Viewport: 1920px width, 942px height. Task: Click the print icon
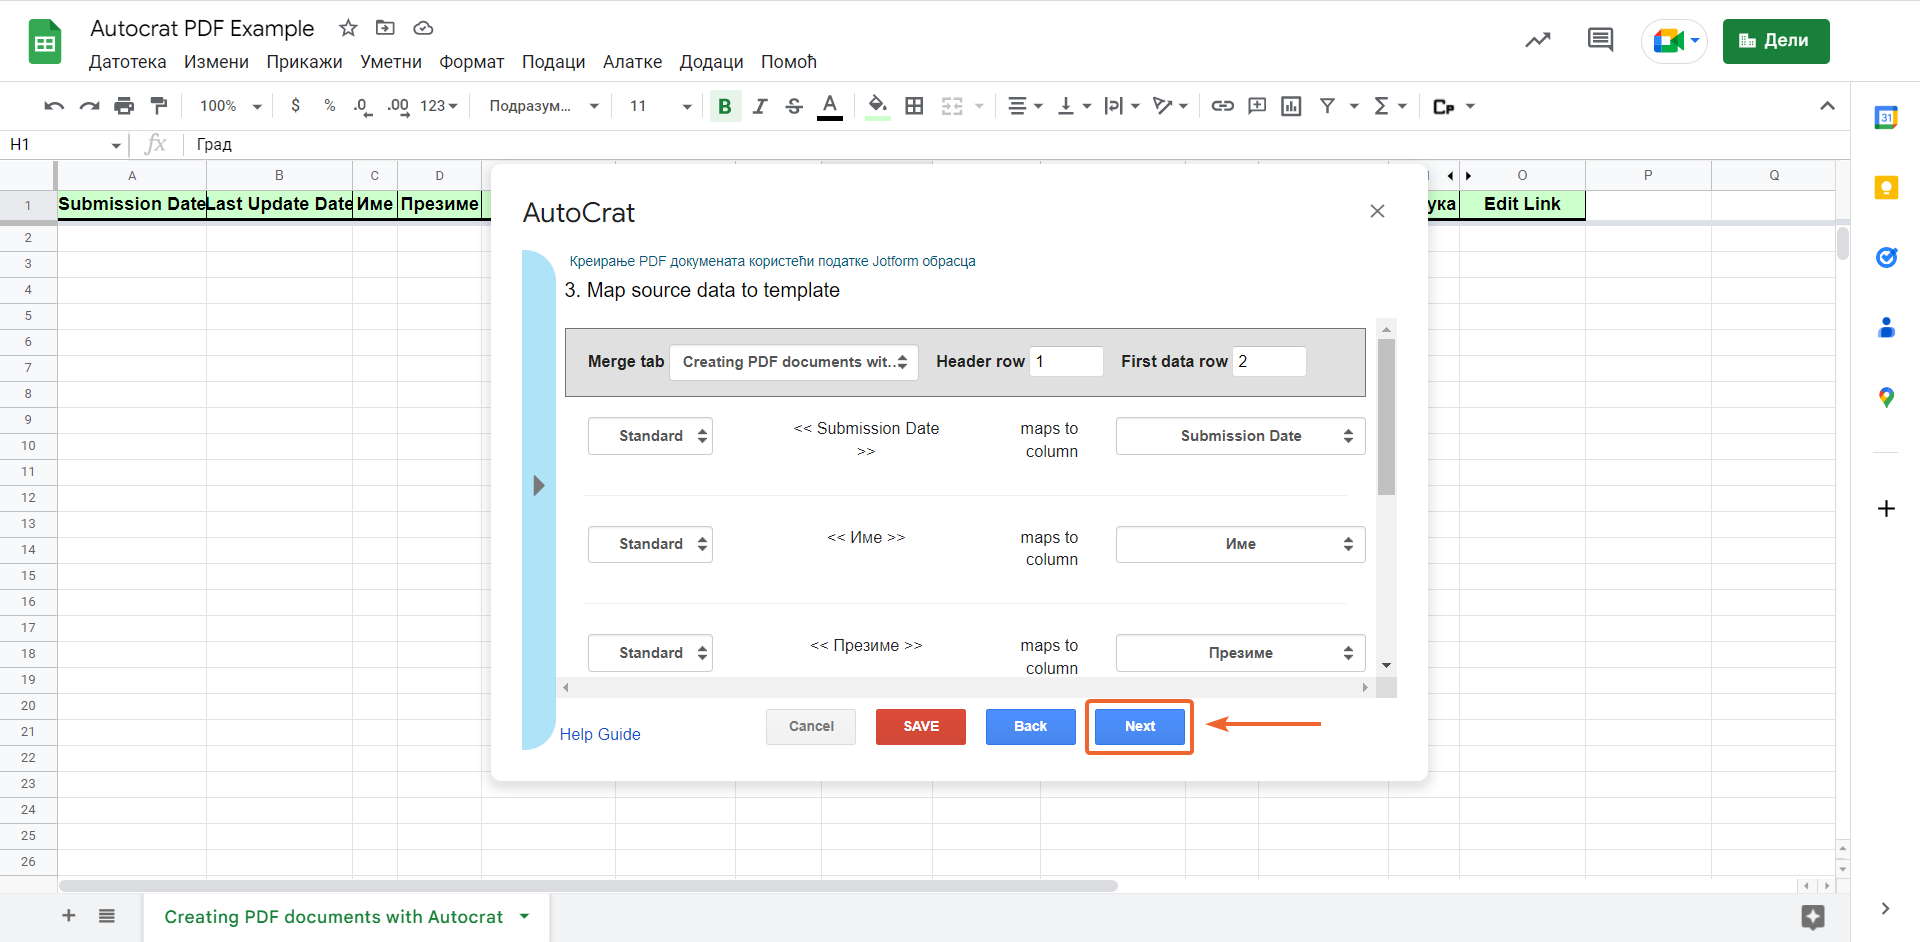click(x=124, y=106)
